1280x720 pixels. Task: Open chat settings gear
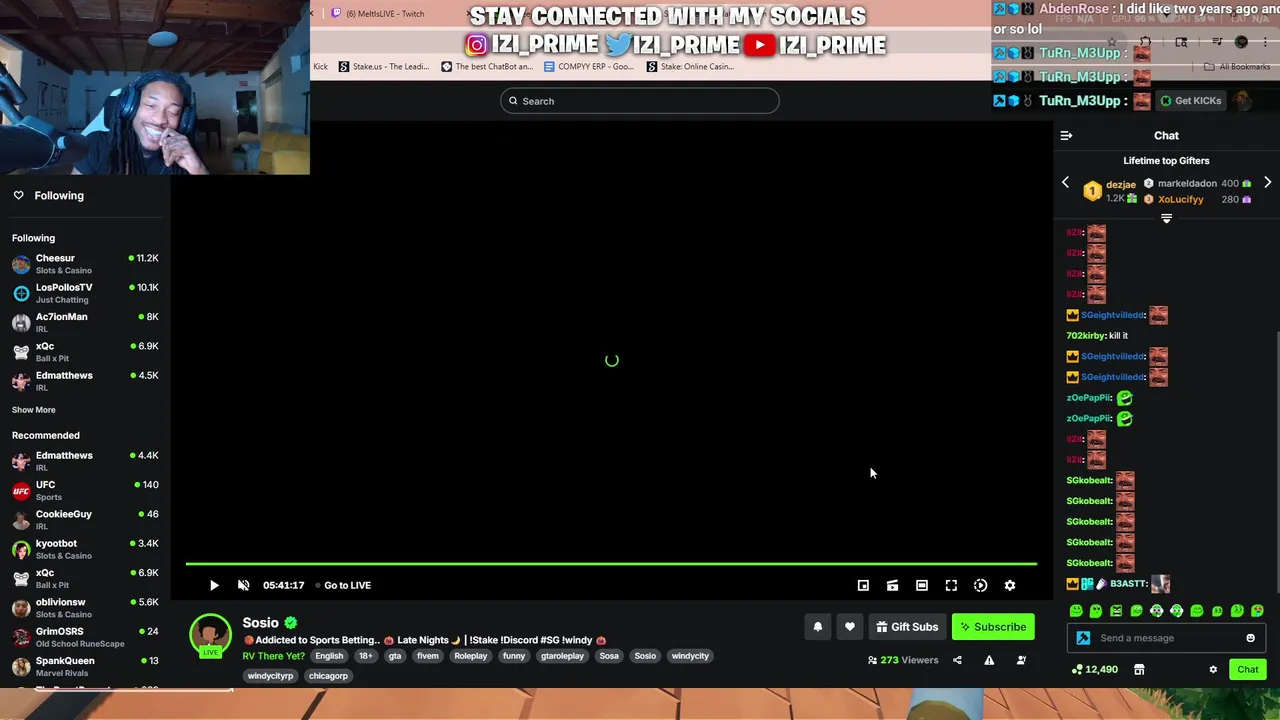coord(1213,669)
